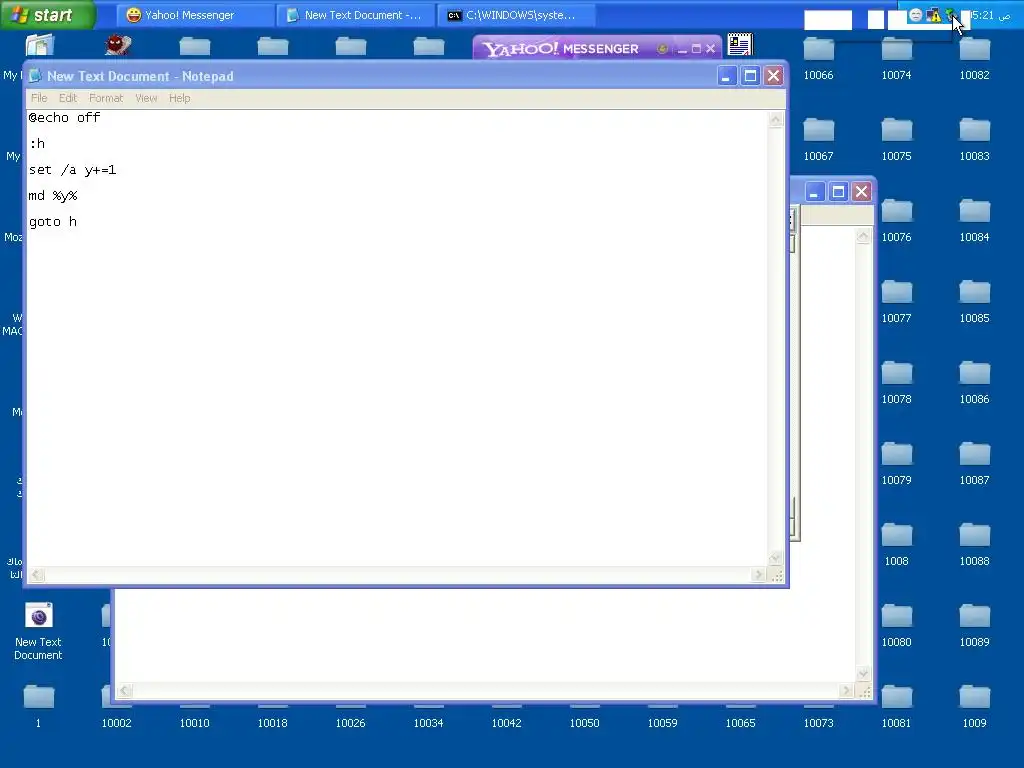The height and width of the screenshot is (768, 1024).
Task: Select the red bug desktop icon
Action: pos(118,45)
